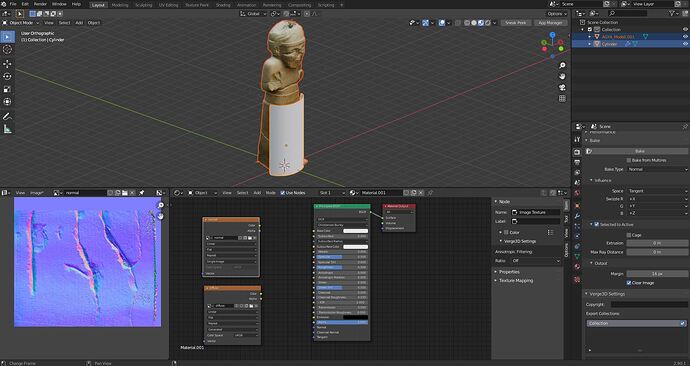Click the Bake button
690x366 pixels.
coord(639,151)
